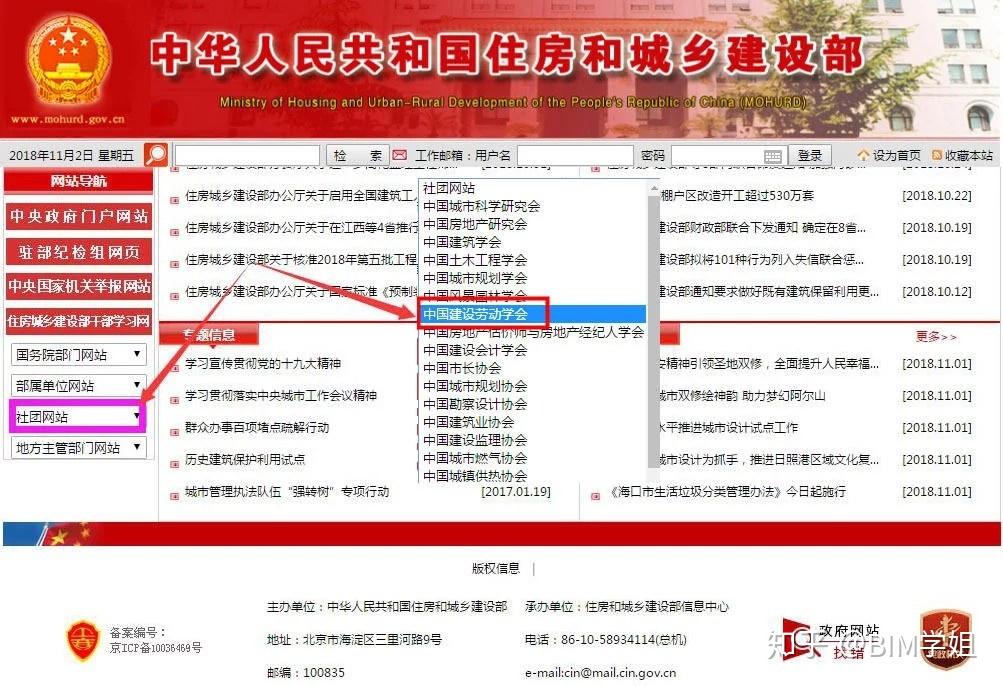
Task: Click the bullet icon beside 历史建筑保护利用试点
Action: [174, 463]
